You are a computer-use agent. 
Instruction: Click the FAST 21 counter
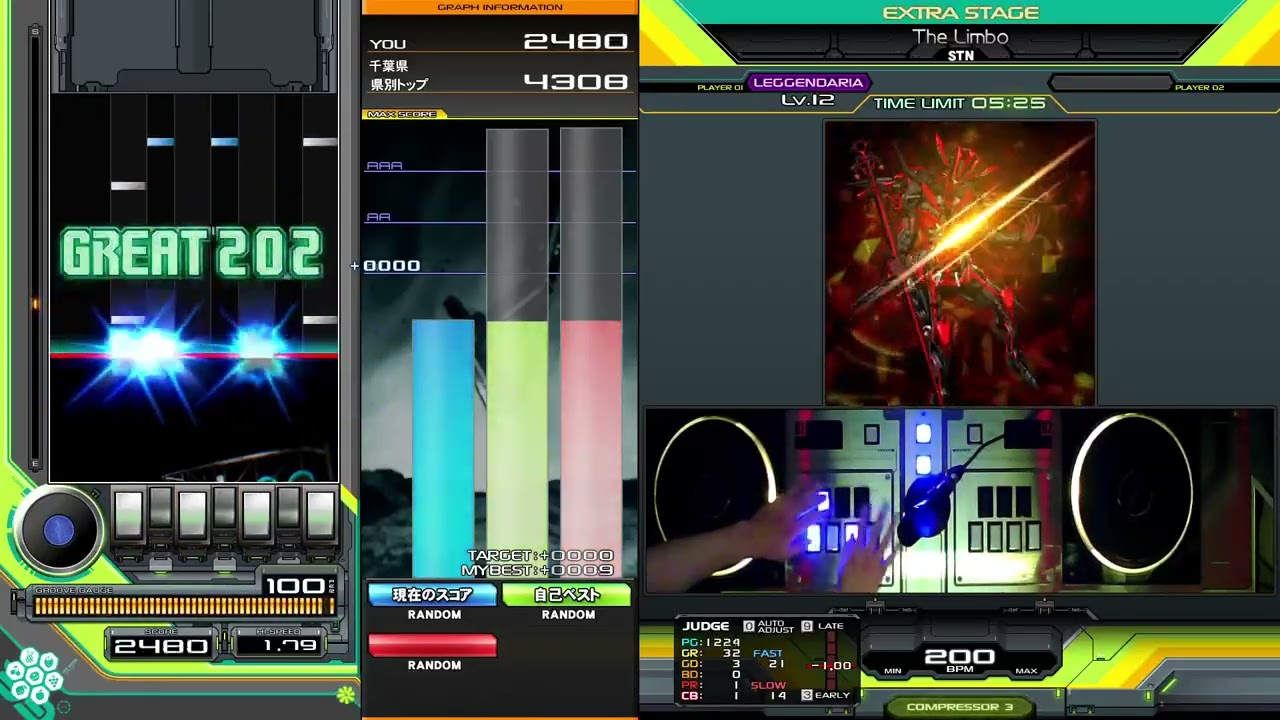coord(768,659)
